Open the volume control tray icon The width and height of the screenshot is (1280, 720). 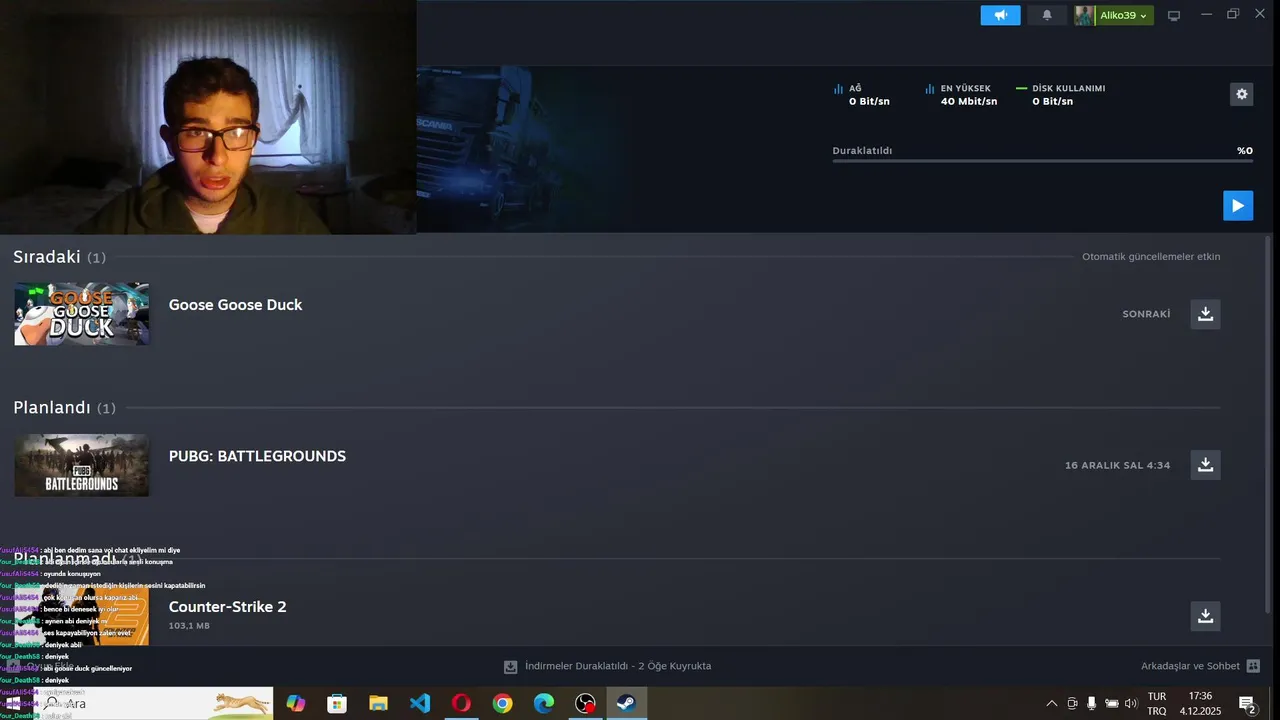click(1131, 704)
